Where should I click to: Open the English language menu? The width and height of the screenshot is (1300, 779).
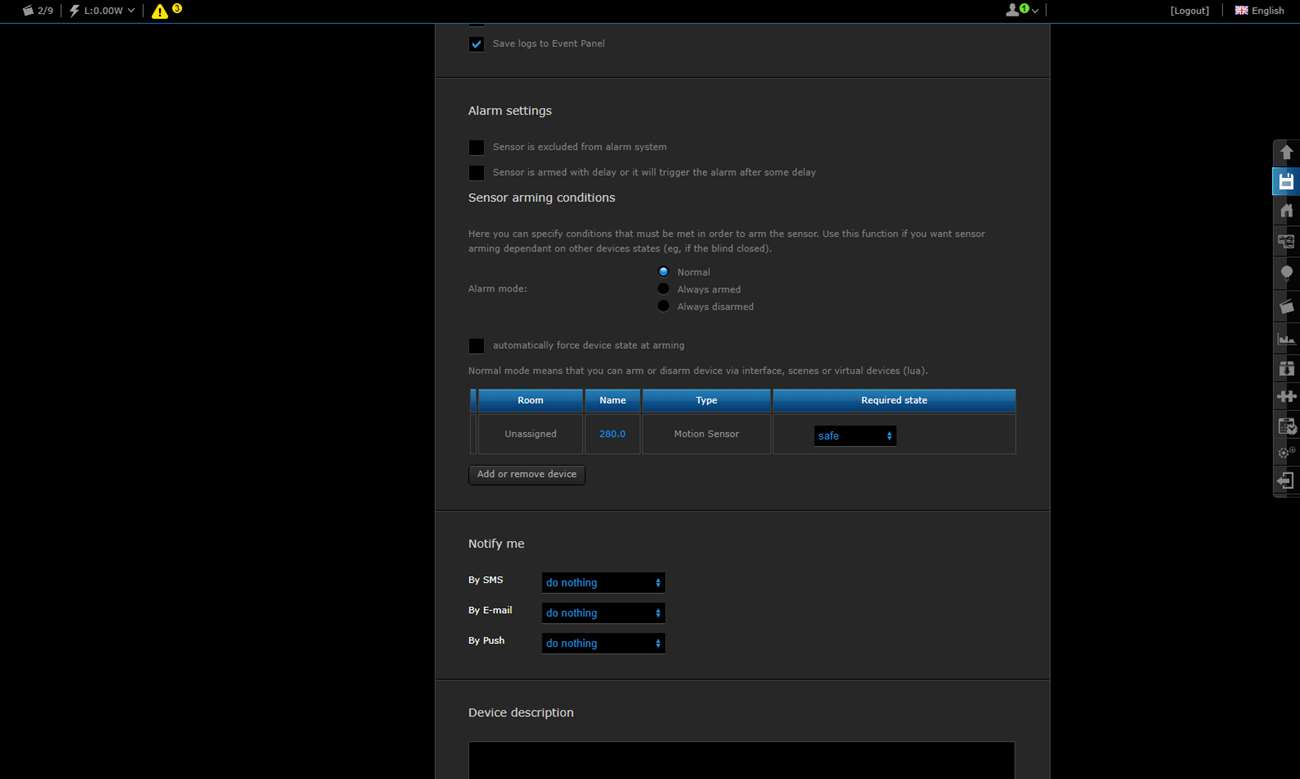click(1259, 11)
